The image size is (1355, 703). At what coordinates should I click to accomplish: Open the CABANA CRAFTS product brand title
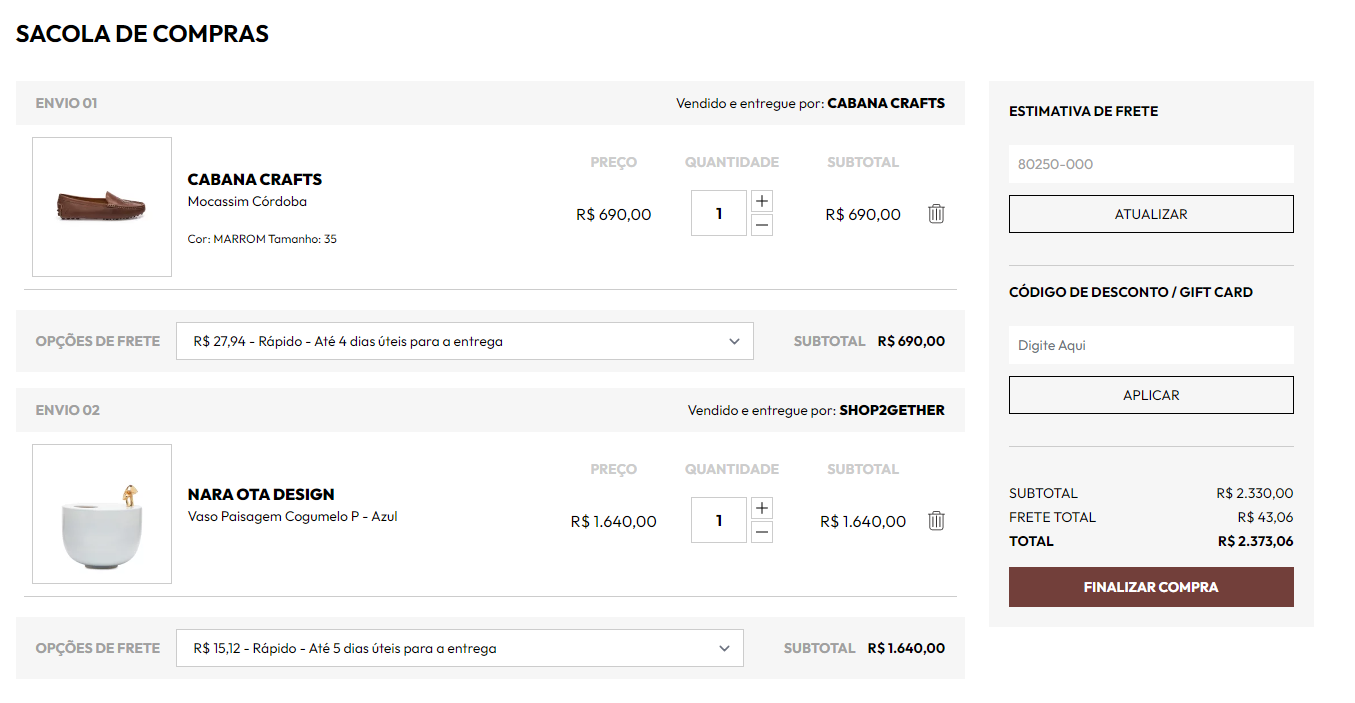(x=255, y=180)
